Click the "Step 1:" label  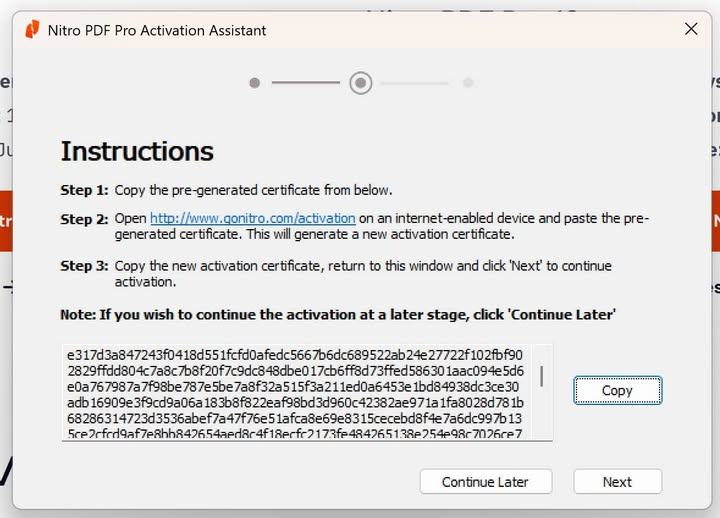pyautogui.click(x=84, y=190)
